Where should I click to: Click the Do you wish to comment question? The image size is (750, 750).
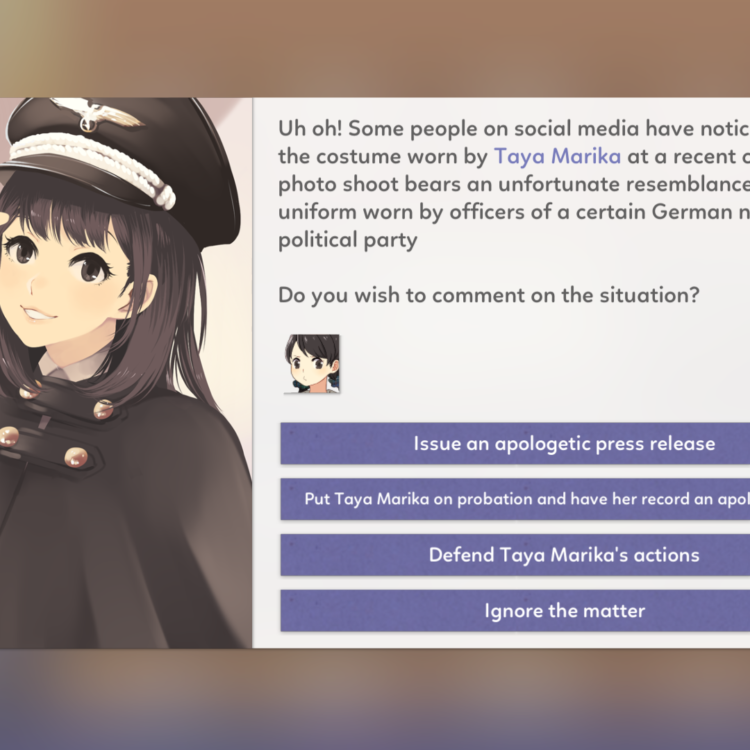[x=489, y=295]
